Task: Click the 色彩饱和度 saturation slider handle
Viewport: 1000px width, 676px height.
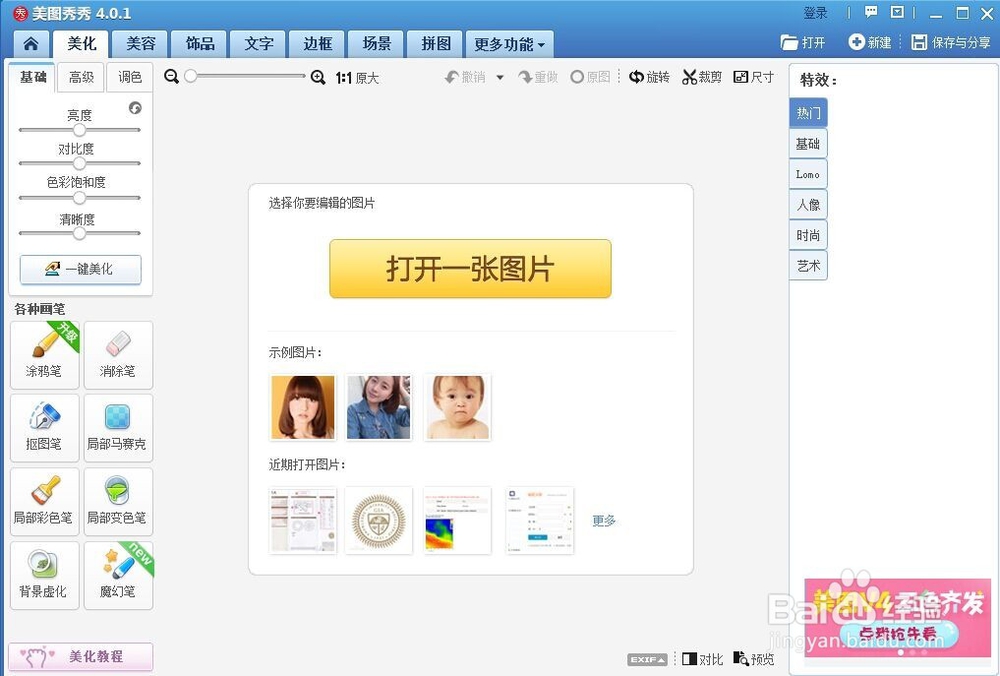Action: pos(79,198)
